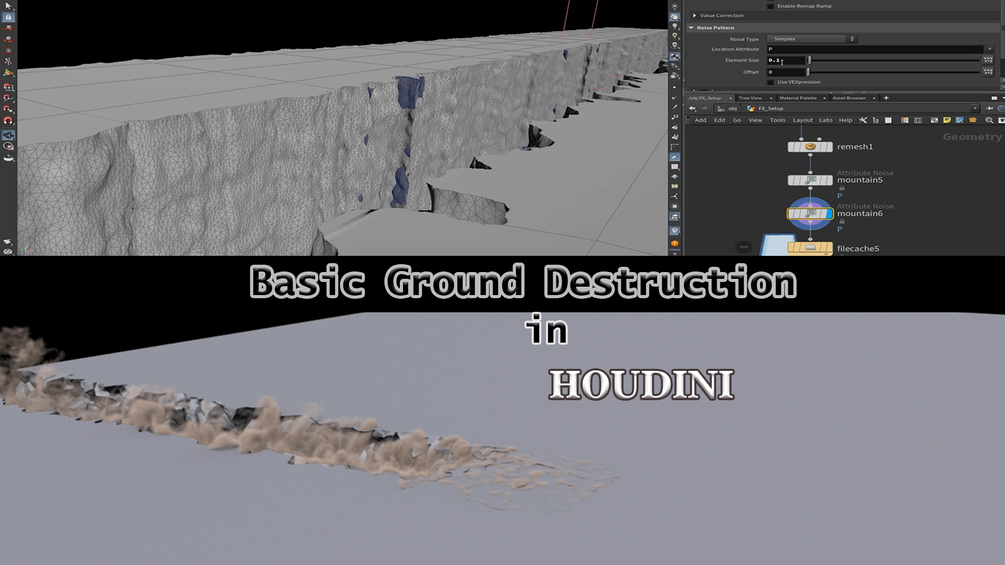
Task: Open the Tools menu
Action: pyautogui.click(x=777, y=120)
